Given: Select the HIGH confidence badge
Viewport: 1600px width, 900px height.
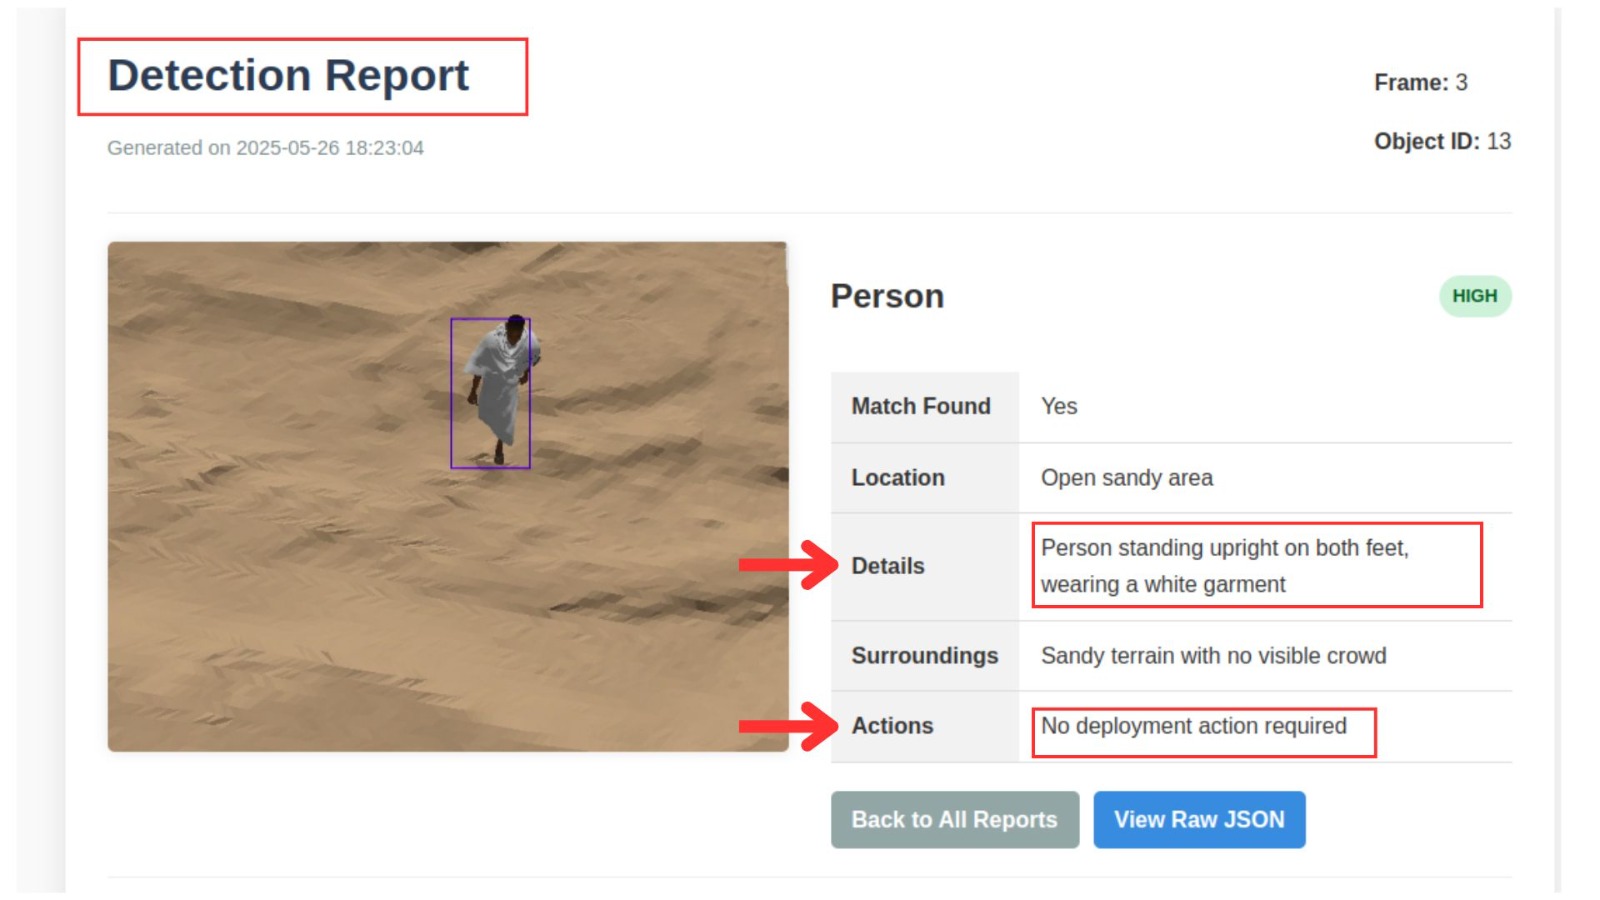Looking at the screenshot, I should (1475, 296).
